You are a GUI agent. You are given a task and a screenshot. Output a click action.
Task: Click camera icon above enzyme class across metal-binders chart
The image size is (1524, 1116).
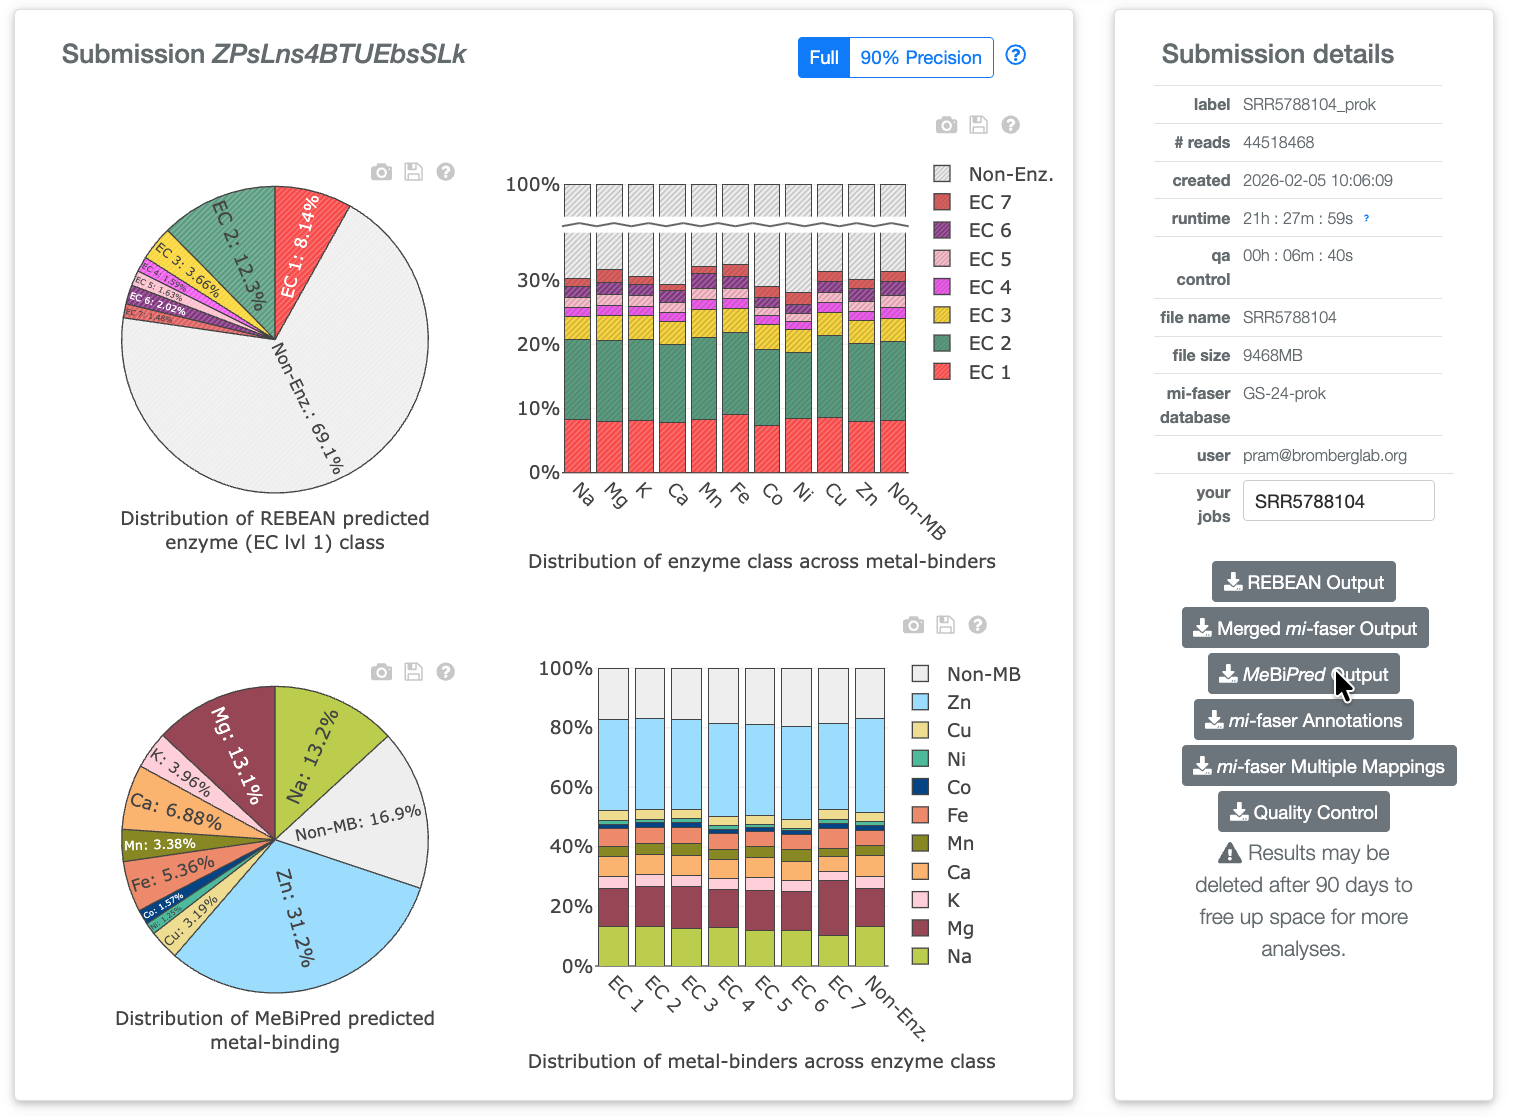point(946,125)
